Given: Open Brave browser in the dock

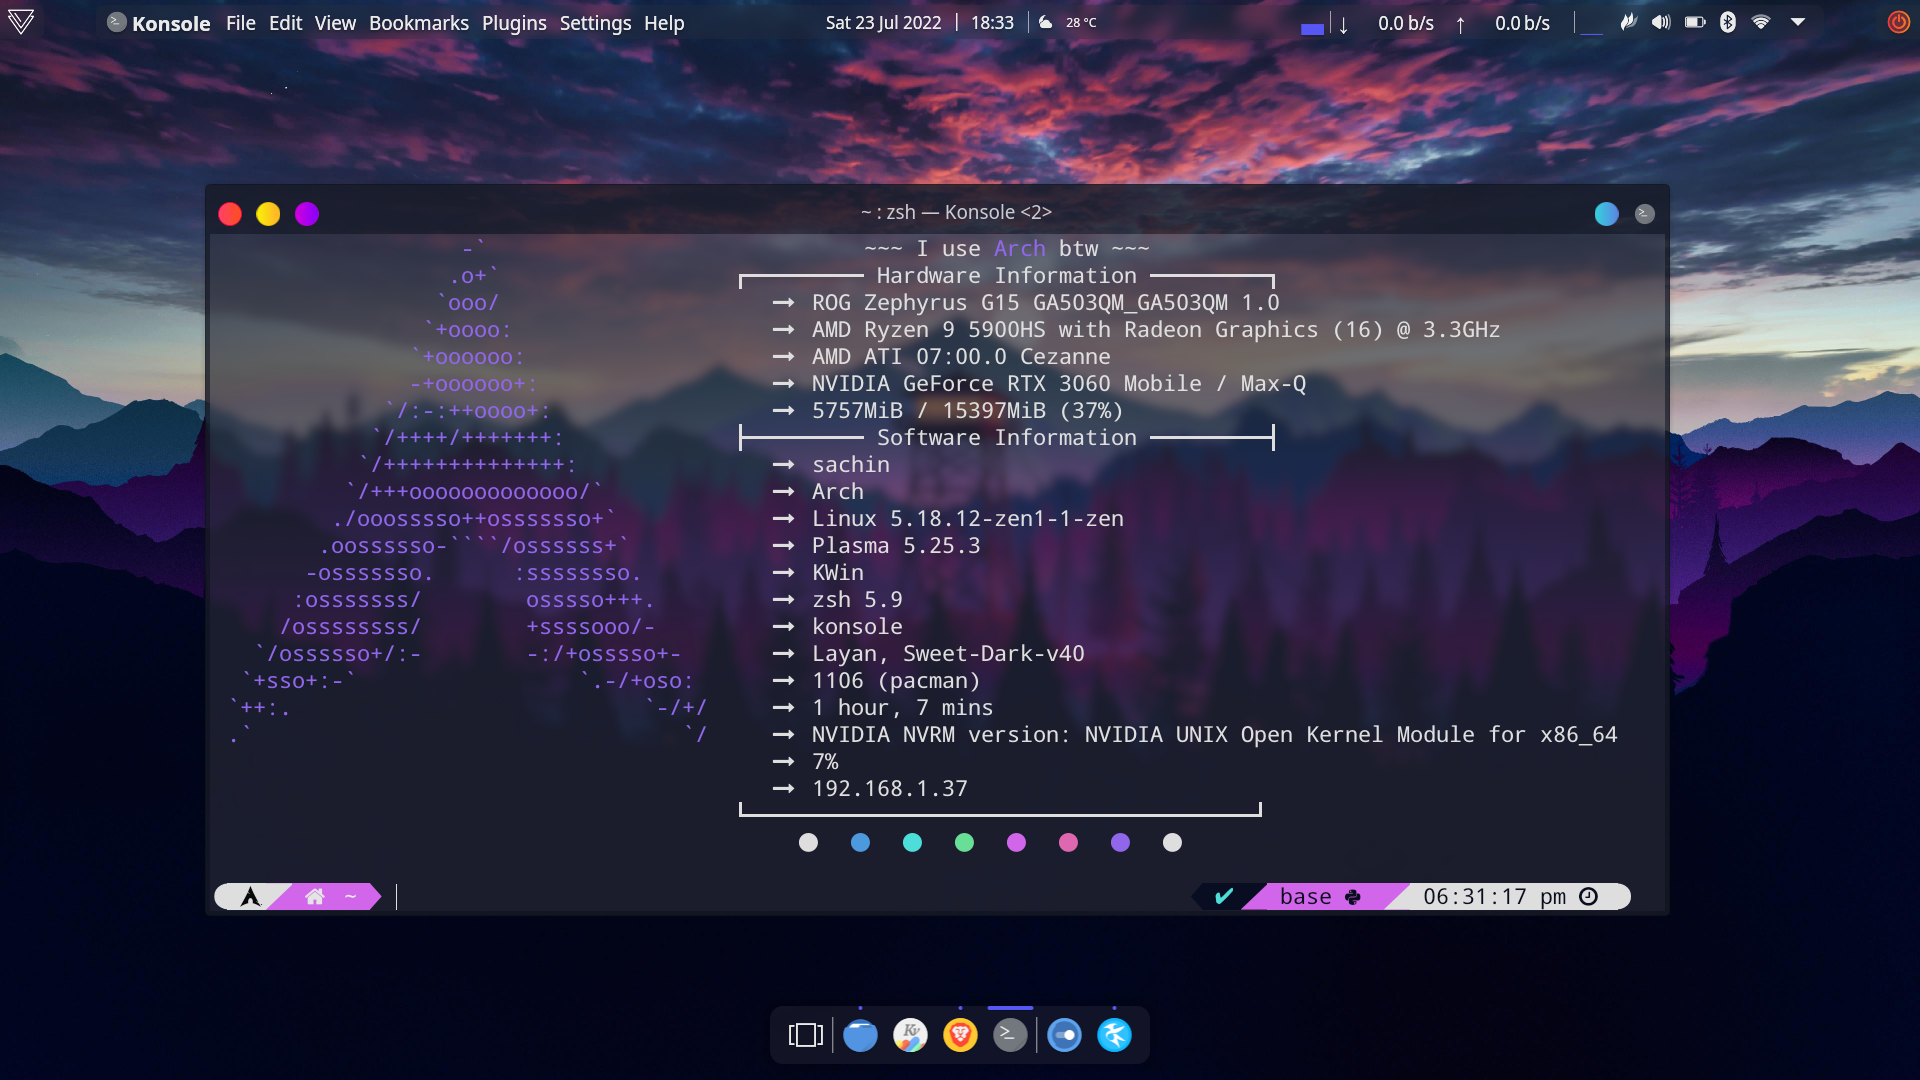Looking at the screenshot, I should coord(960,1035).
